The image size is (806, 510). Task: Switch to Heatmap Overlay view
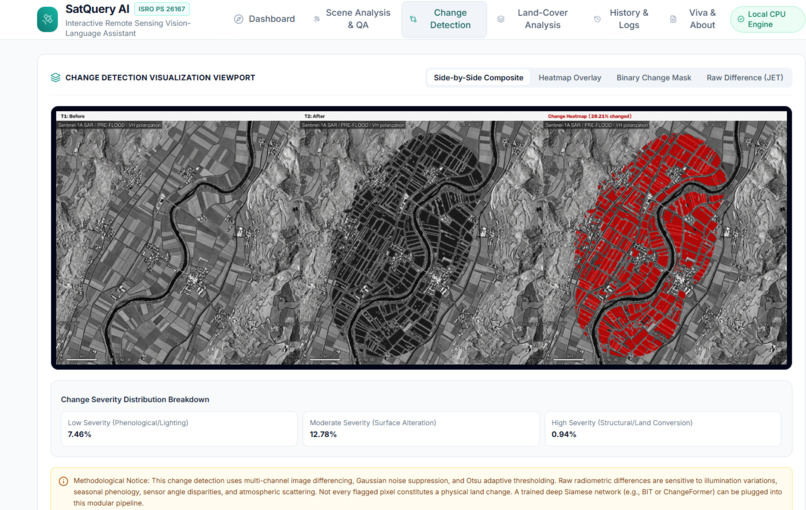point(570,78)
